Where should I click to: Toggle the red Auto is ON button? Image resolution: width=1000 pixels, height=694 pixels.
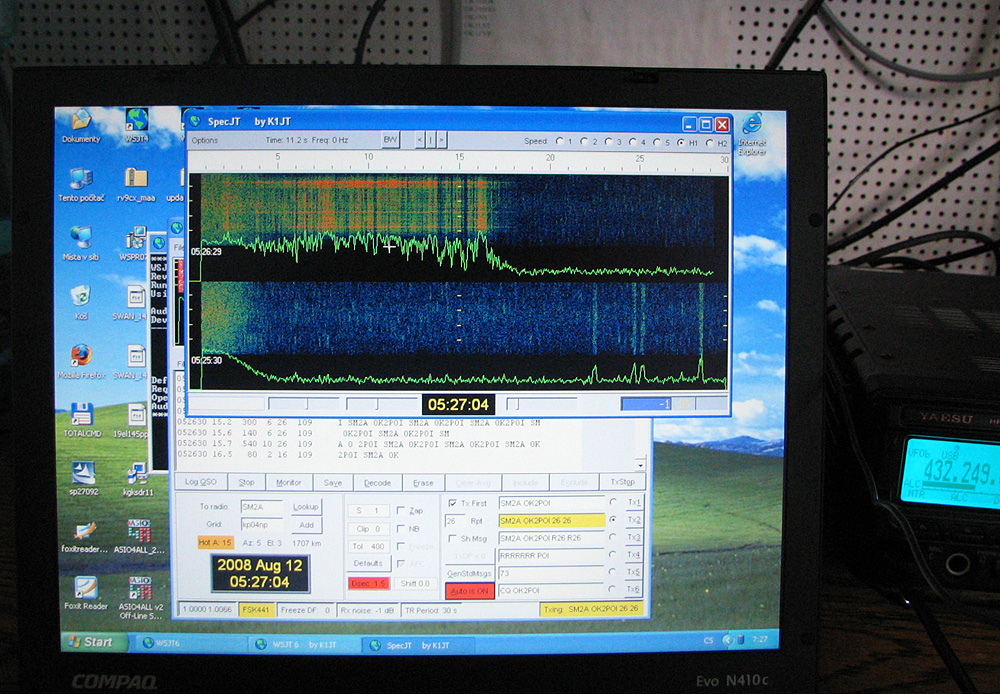pos(469,591)
